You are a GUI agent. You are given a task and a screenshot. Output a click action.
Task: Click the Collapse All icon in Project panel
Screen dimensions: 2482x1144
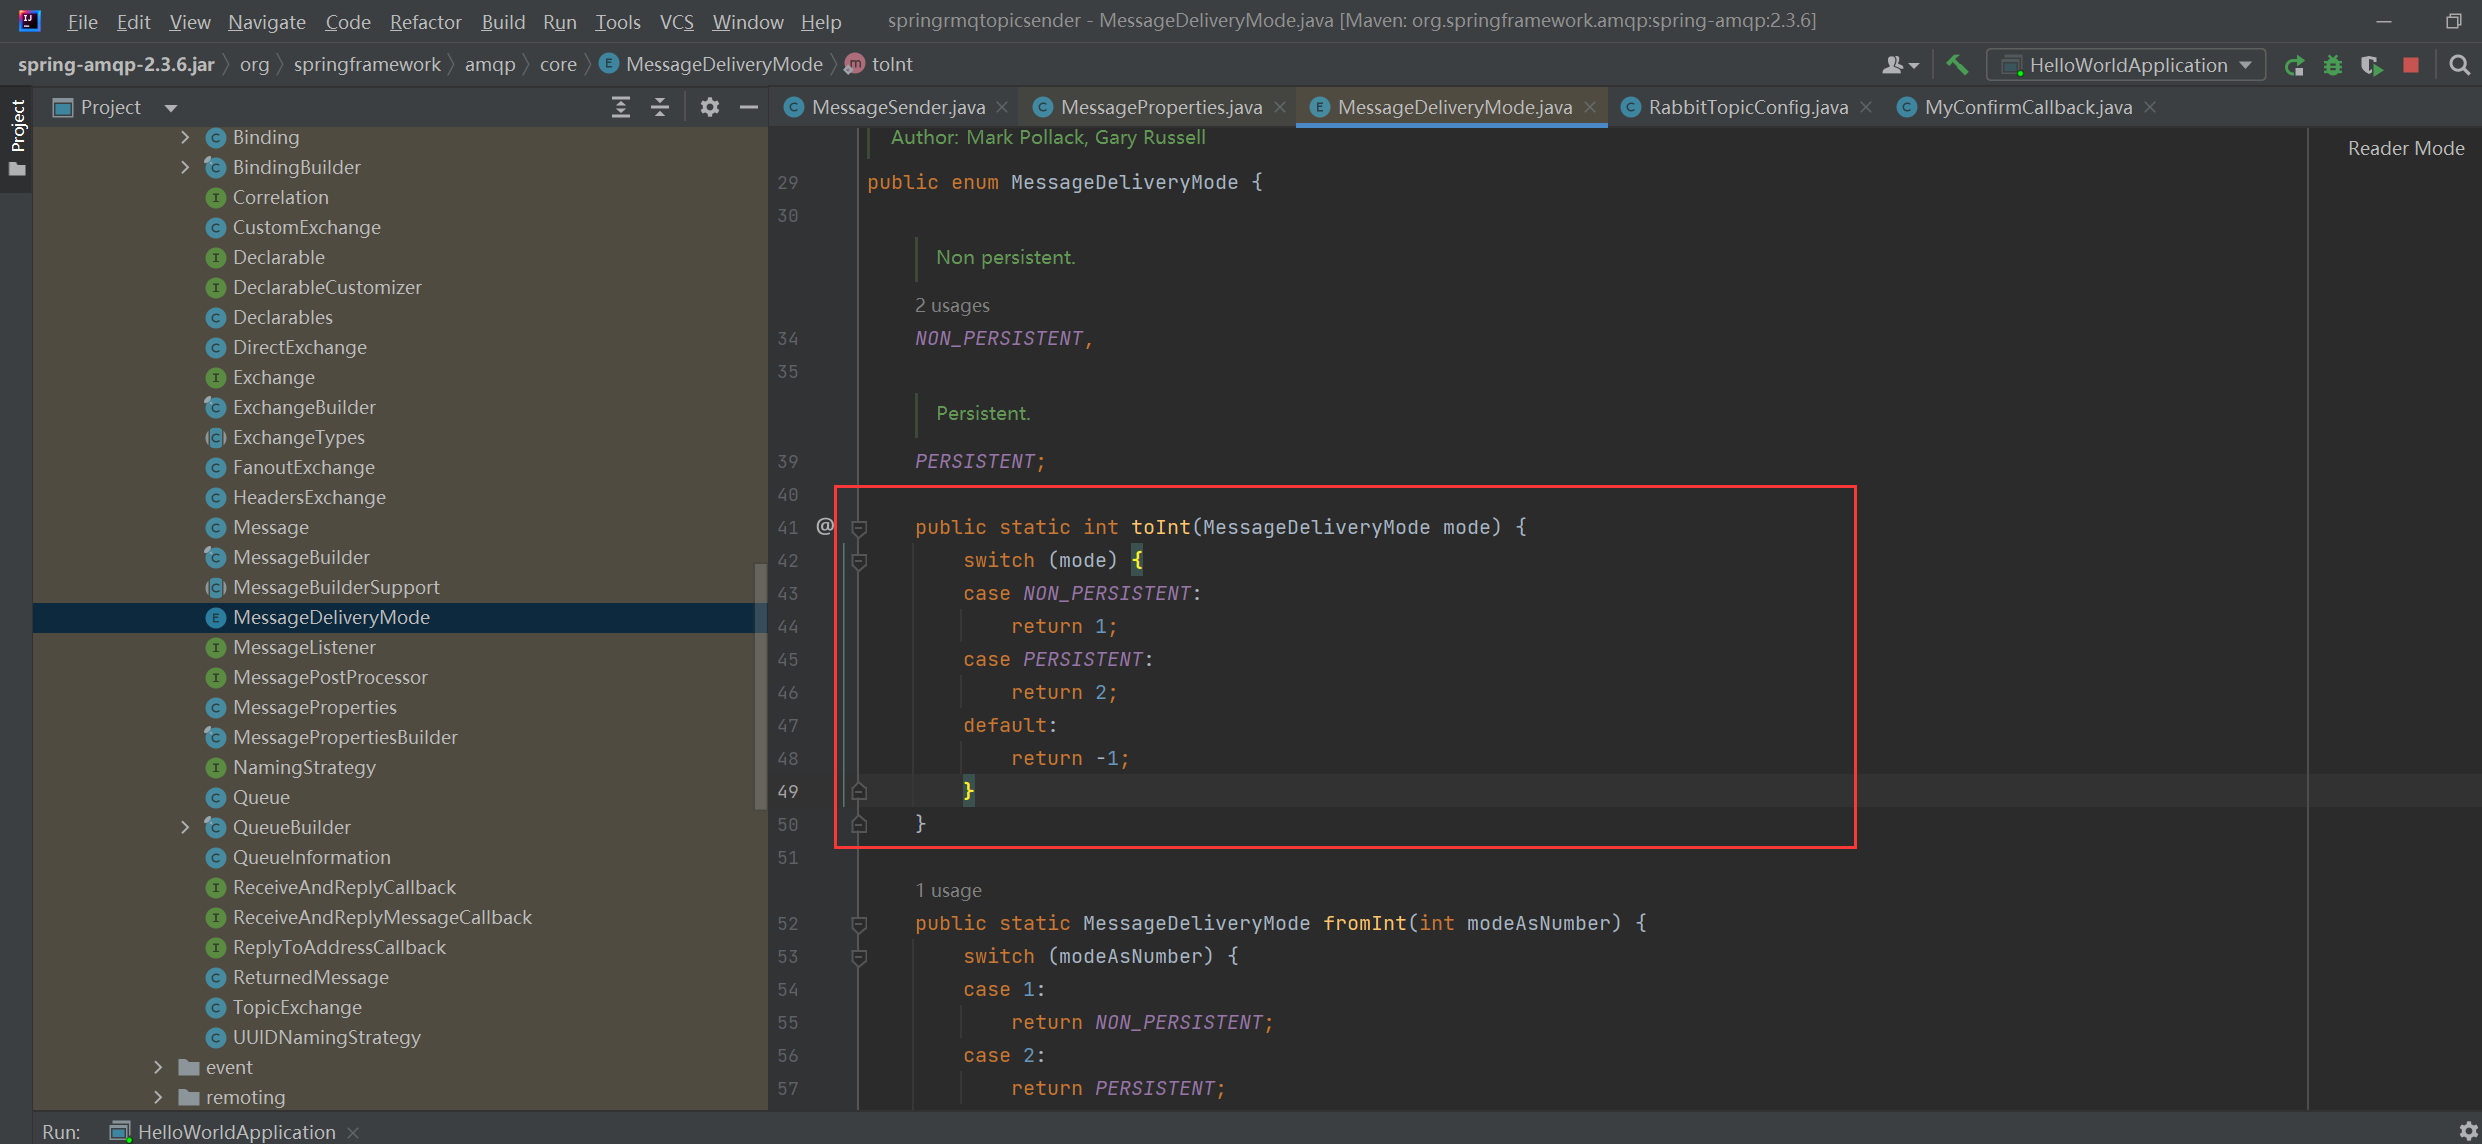660,107
